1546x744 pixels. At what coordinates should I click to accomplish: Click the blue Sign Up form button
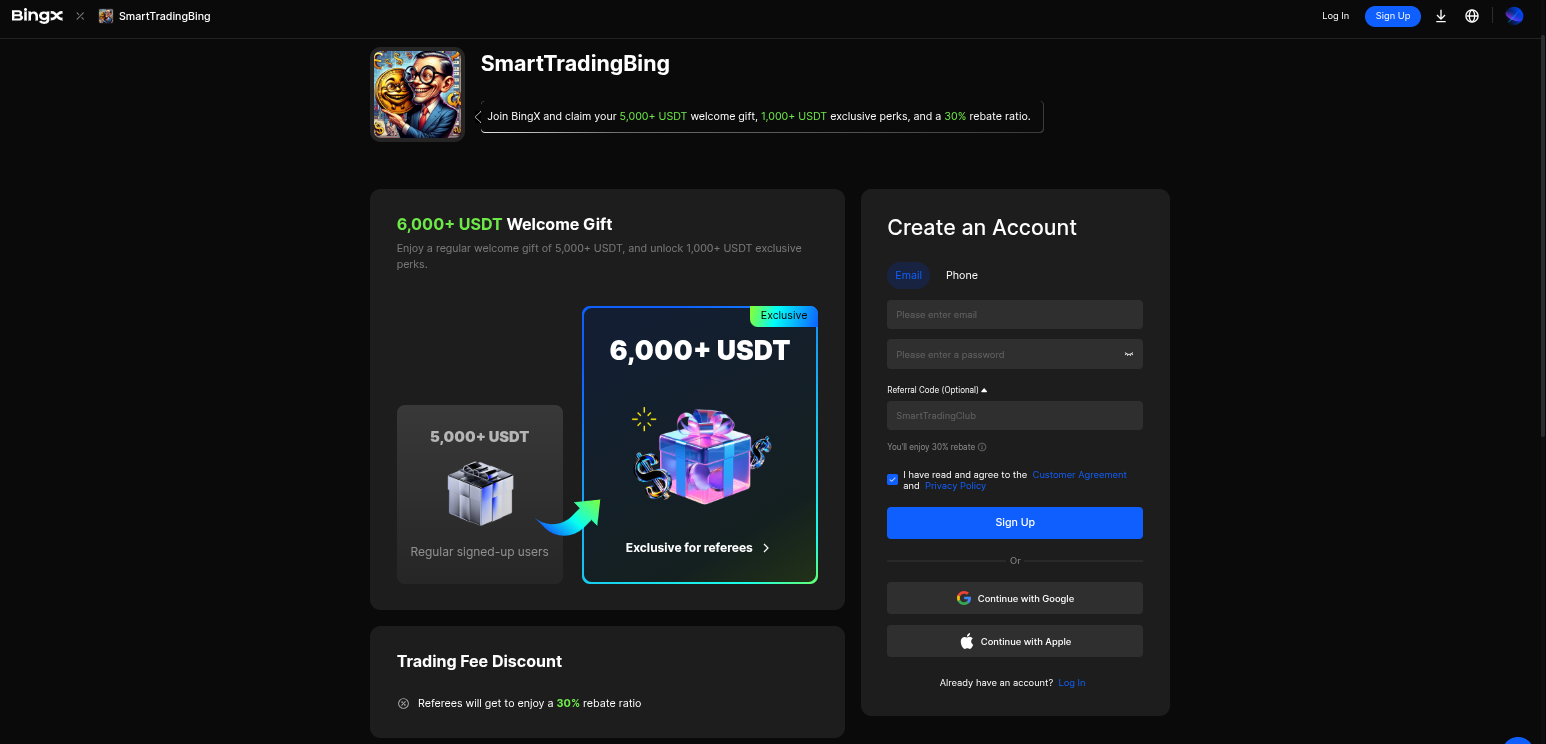click(1015, 523)
